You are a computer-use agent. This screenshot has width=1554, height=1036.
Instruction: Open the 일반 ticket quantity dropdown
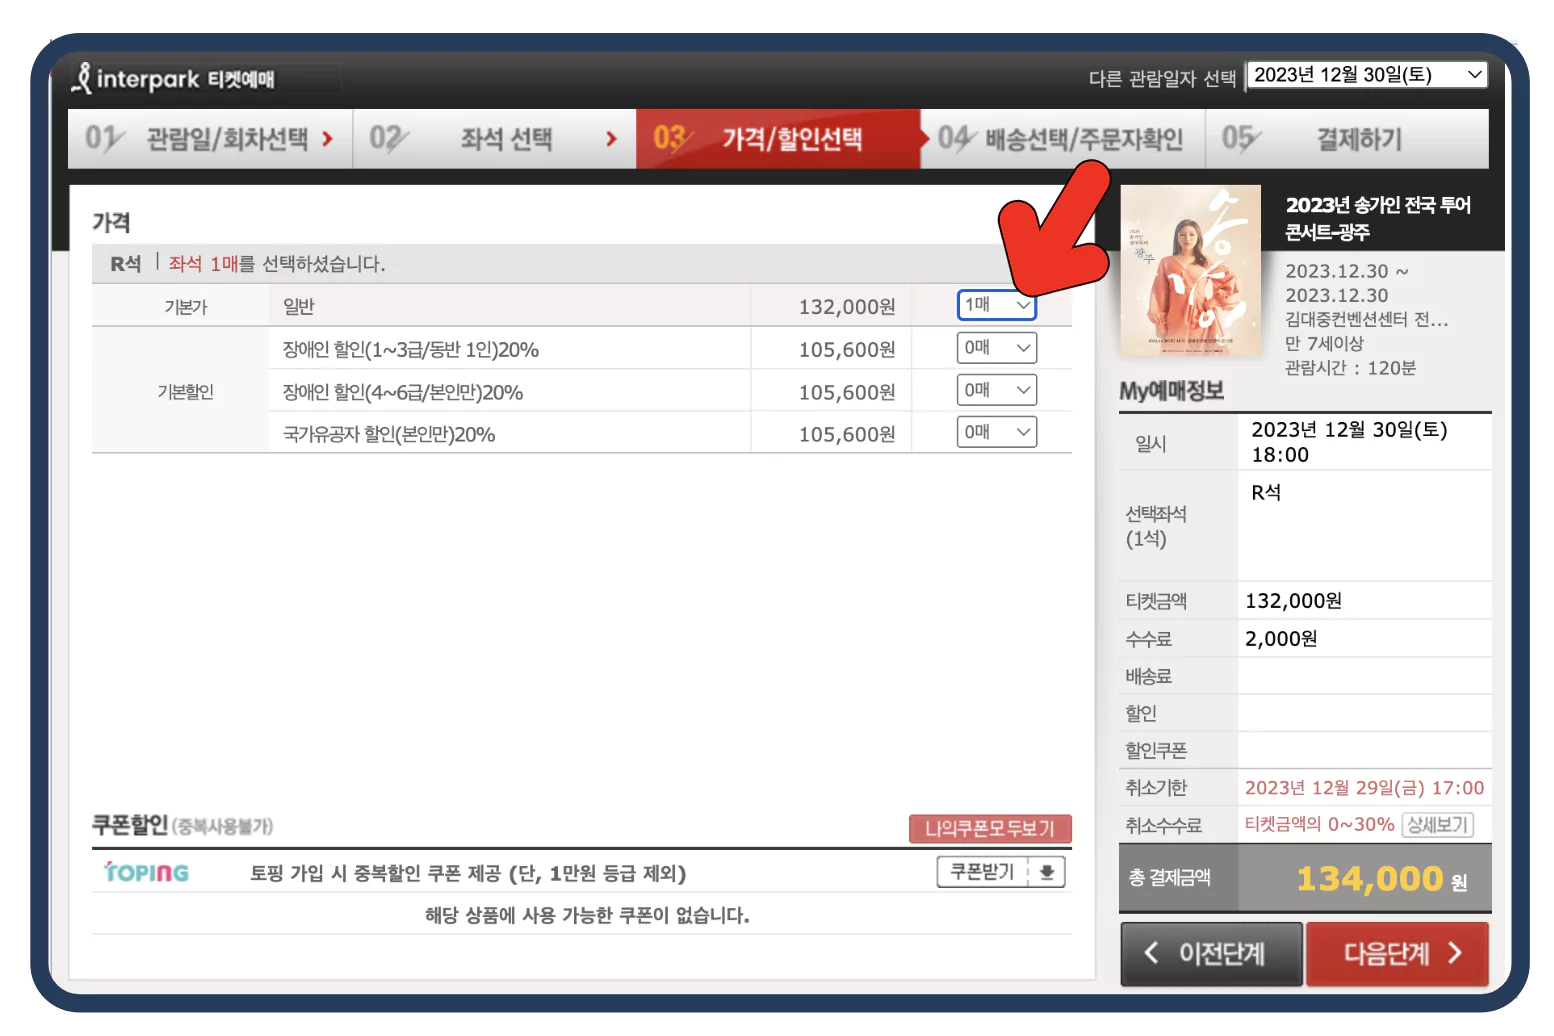(x=996, y=305)
